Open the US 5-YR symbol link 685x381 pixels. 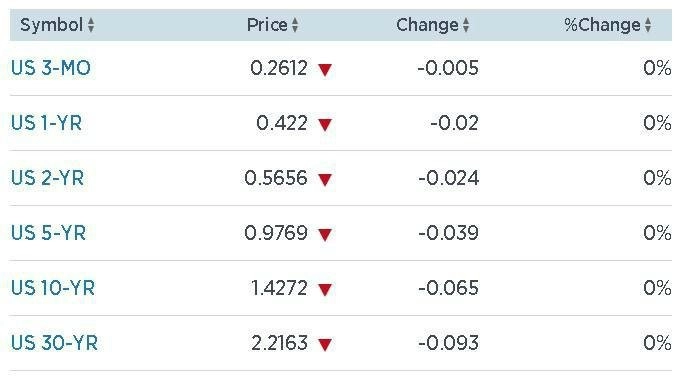pos(48,233)
